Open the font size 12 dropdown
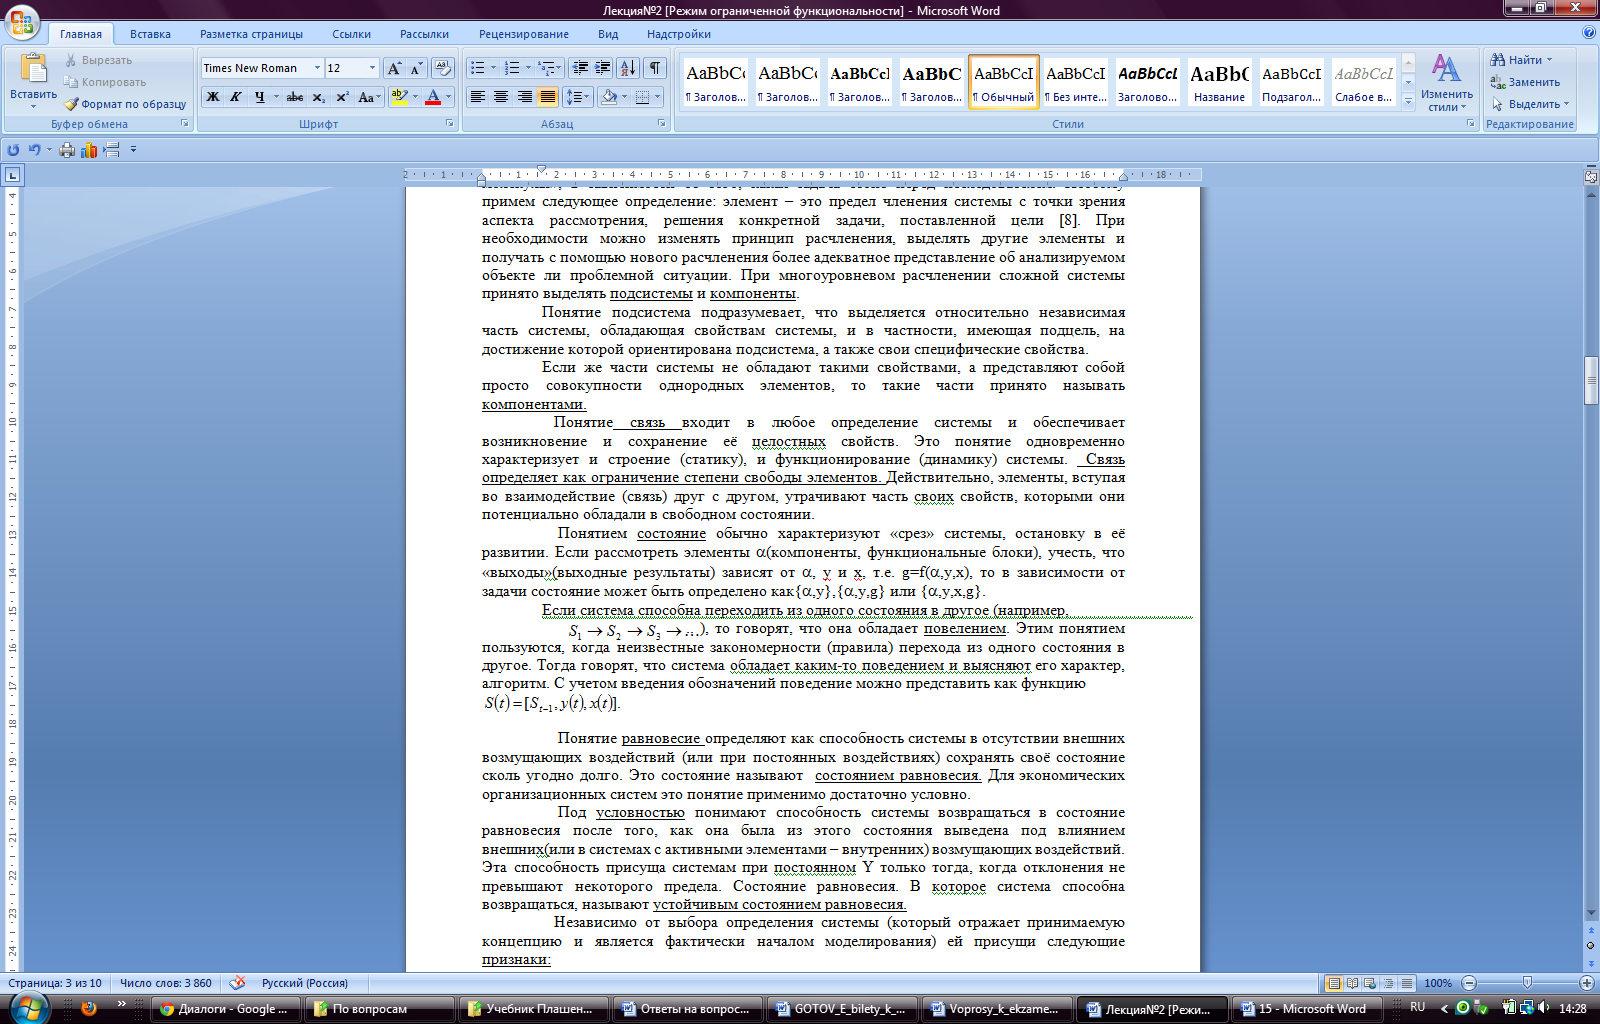The width and height of the screenshot is (1600, 1024). (x=373, y=68)
